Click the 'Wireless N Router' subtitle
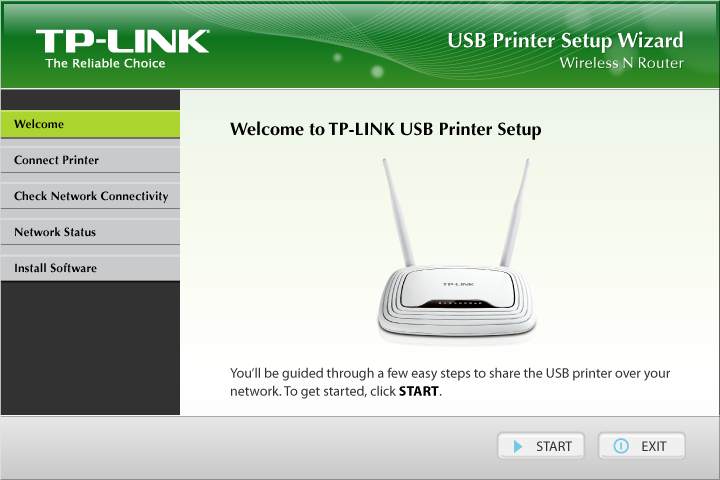 click(621, 63)
